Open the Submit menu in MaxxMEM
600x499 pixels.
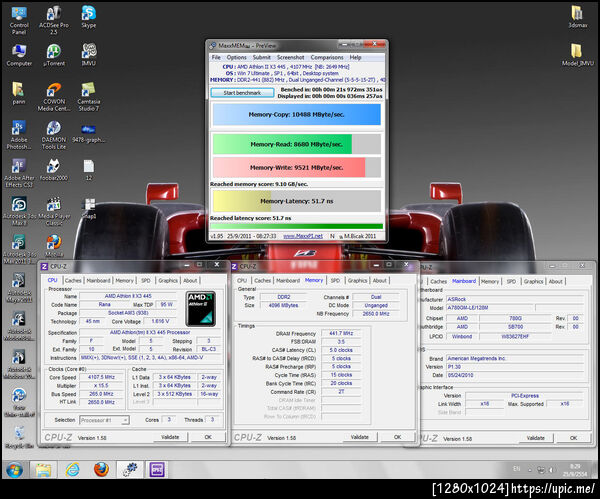[262, 57]
